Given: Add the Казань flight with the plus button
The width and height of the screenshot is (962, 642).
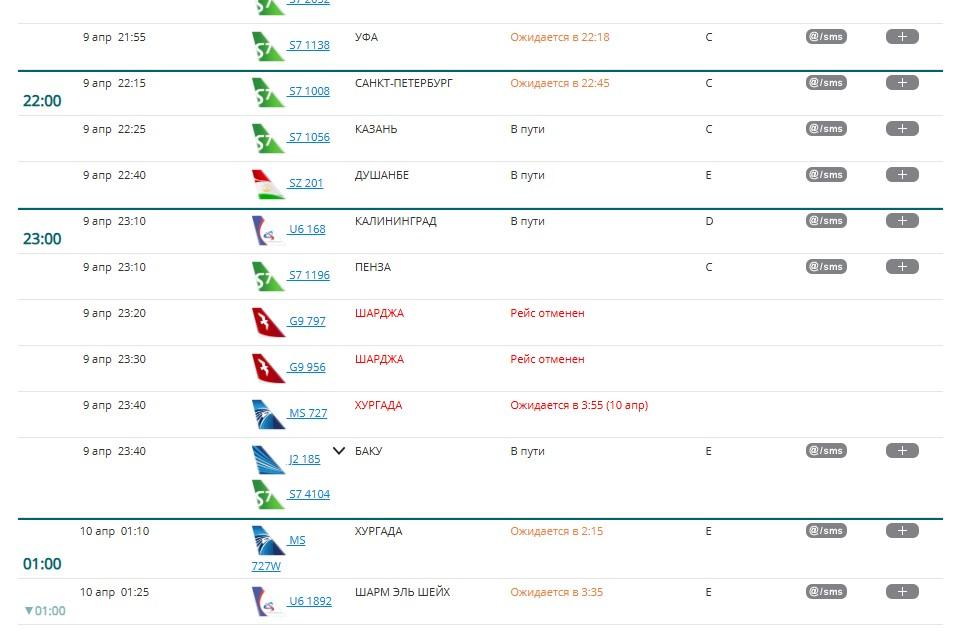Looking at the screenshot, I should [901, 129].
